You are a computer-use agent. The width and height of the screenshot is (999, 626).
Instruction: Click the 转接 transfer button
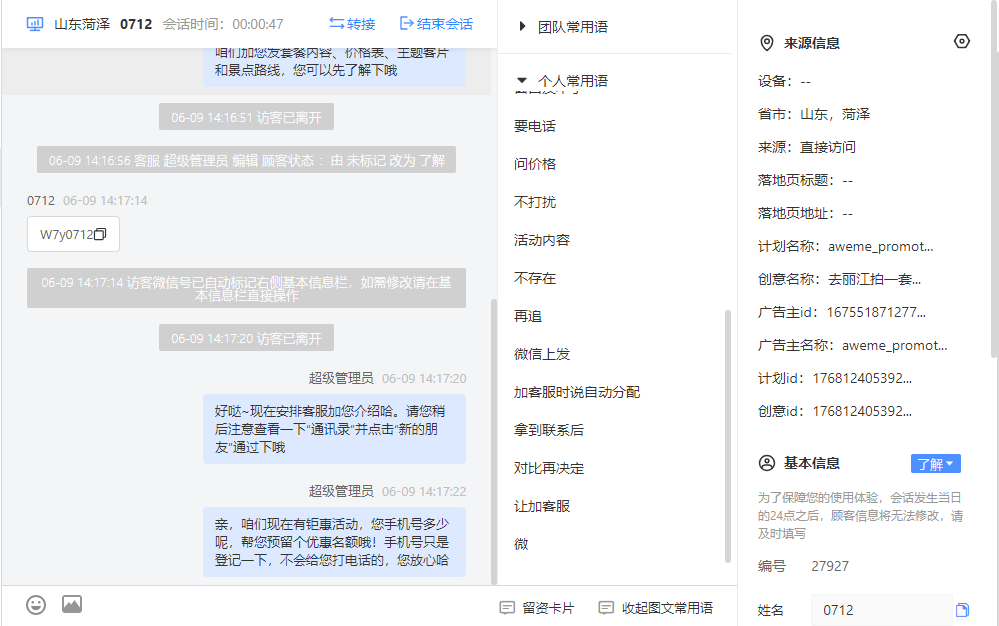tap(352, 24)
